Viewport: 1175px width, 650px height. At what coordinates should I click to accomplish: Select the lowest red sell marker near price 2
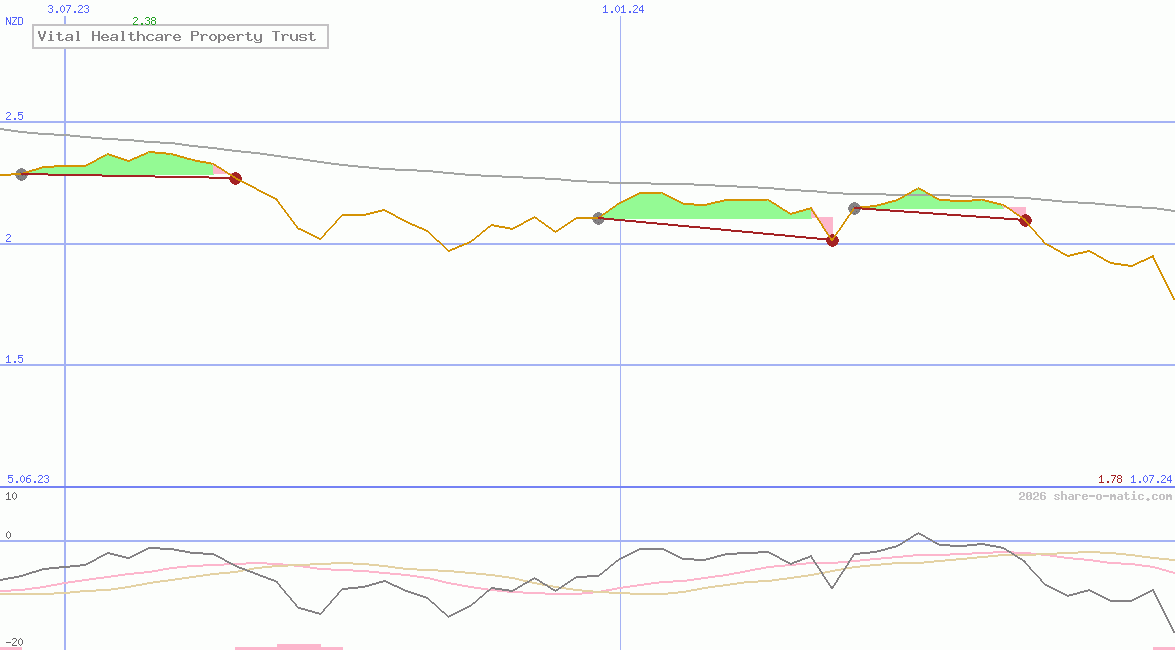click(x=832, y=241)
